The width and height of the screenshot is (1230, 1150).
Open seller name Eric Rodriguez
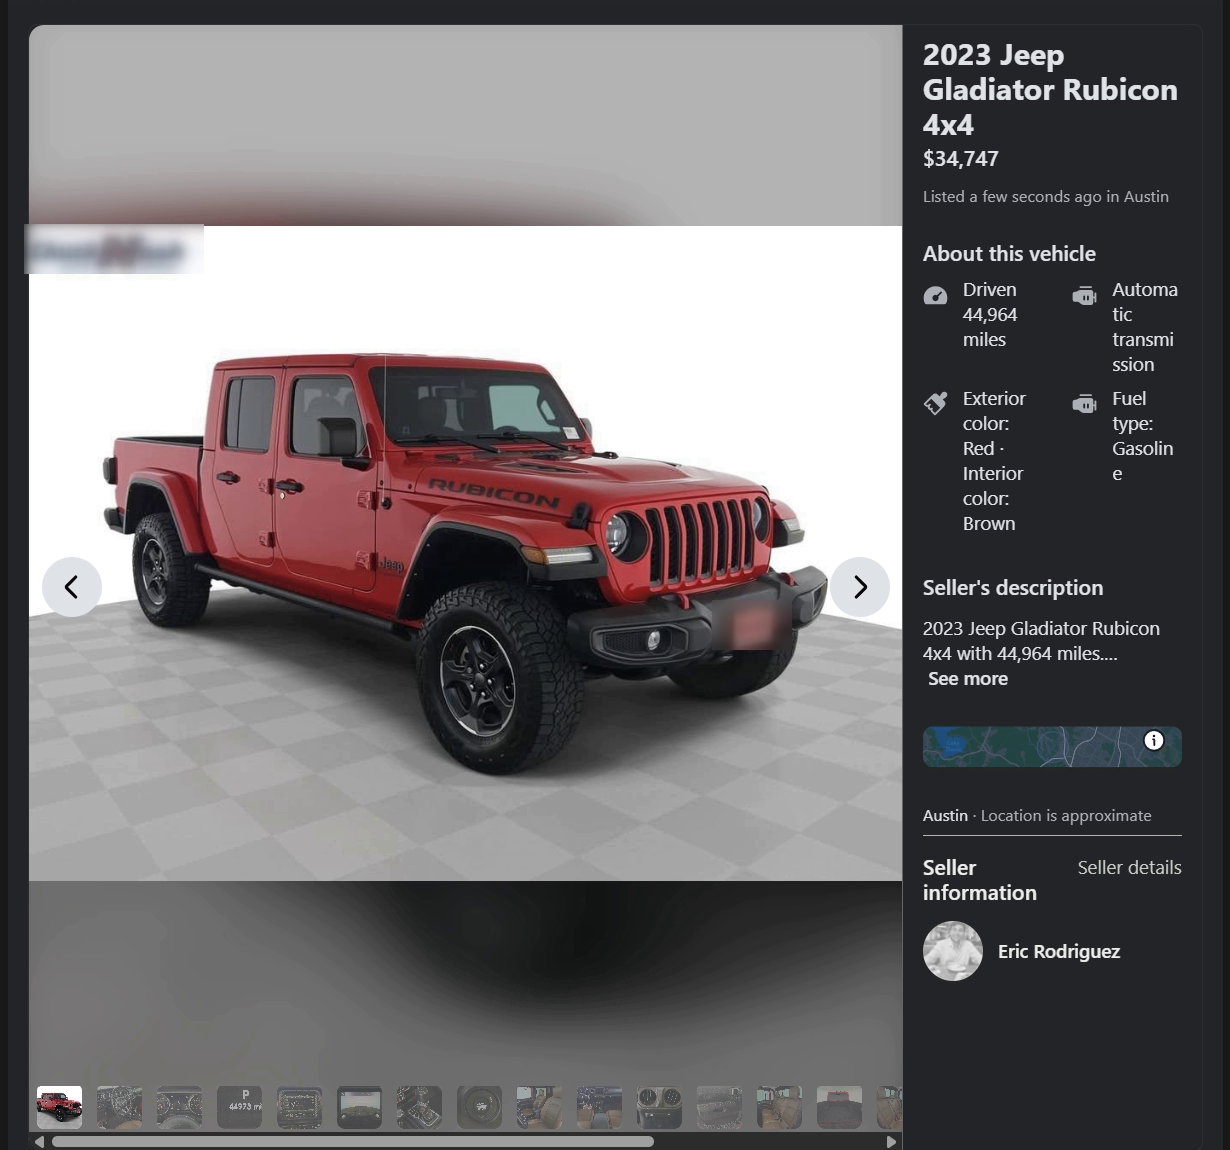point(1059,951)
